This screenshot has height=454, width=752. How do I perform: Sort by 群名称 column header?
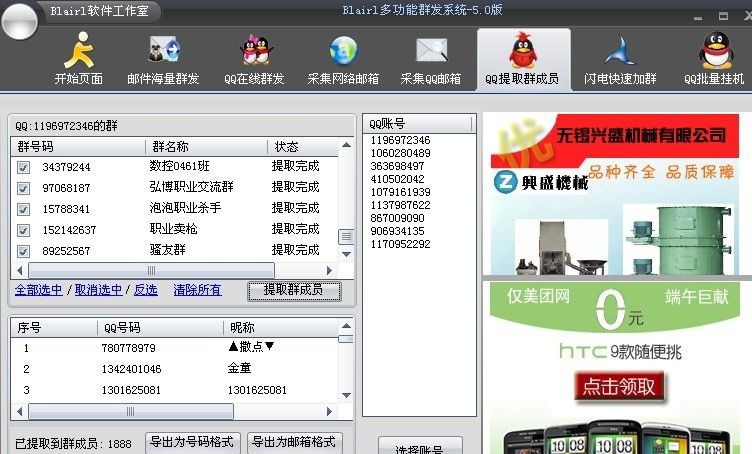click(x=206, y=147)
